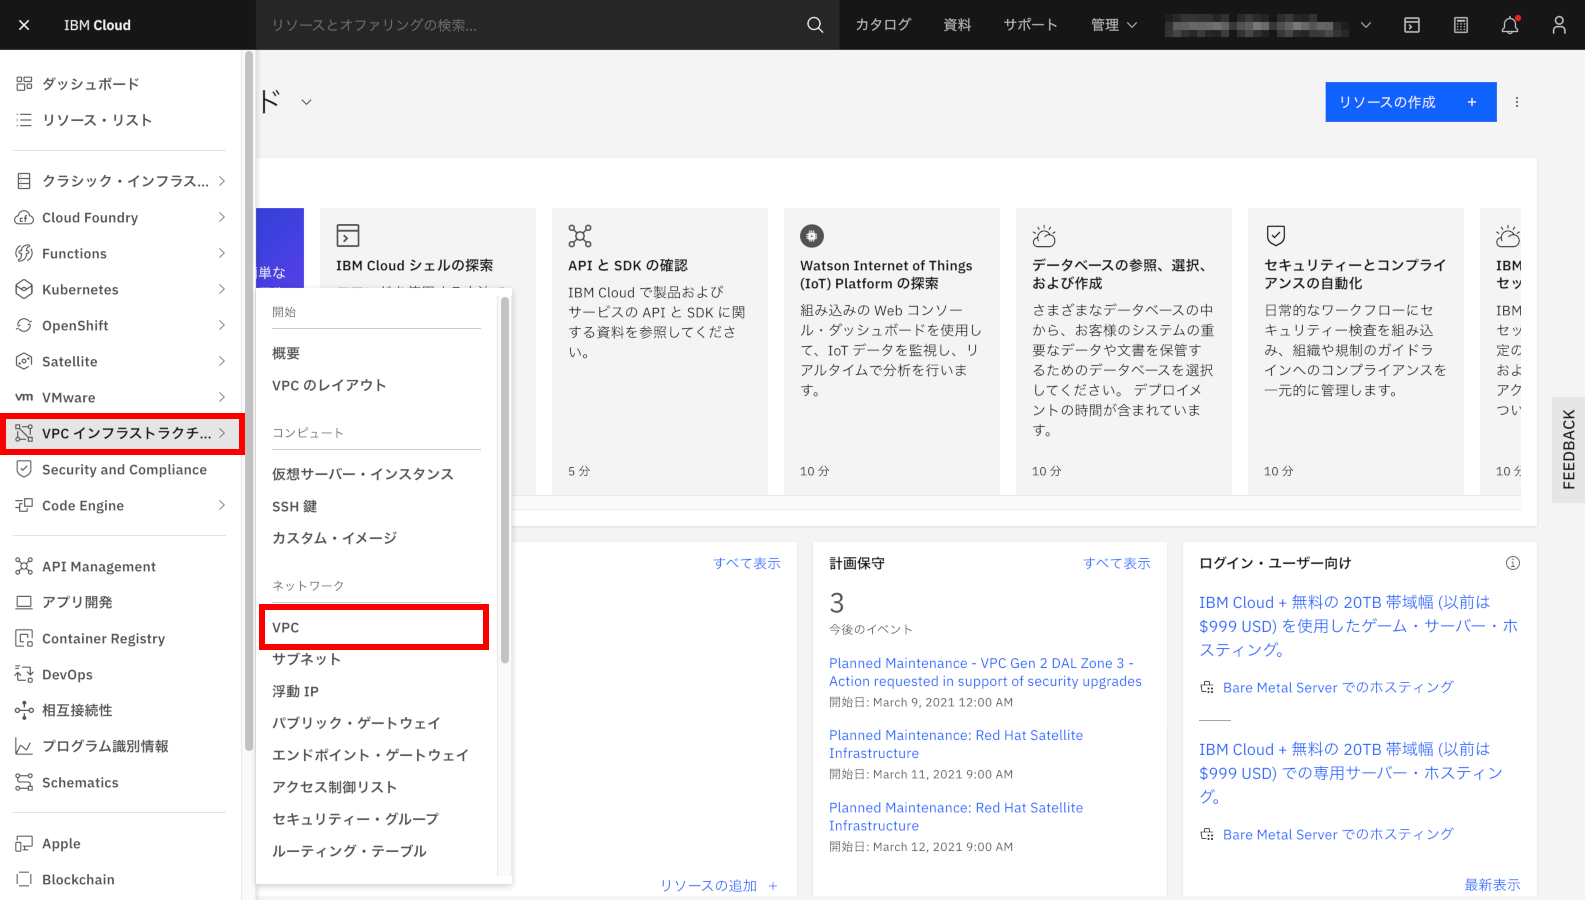Image resolution: width=1585 pixels, height=900 pixels.
Task: Click the リソースの追加 link
Action: click(719, 885)
